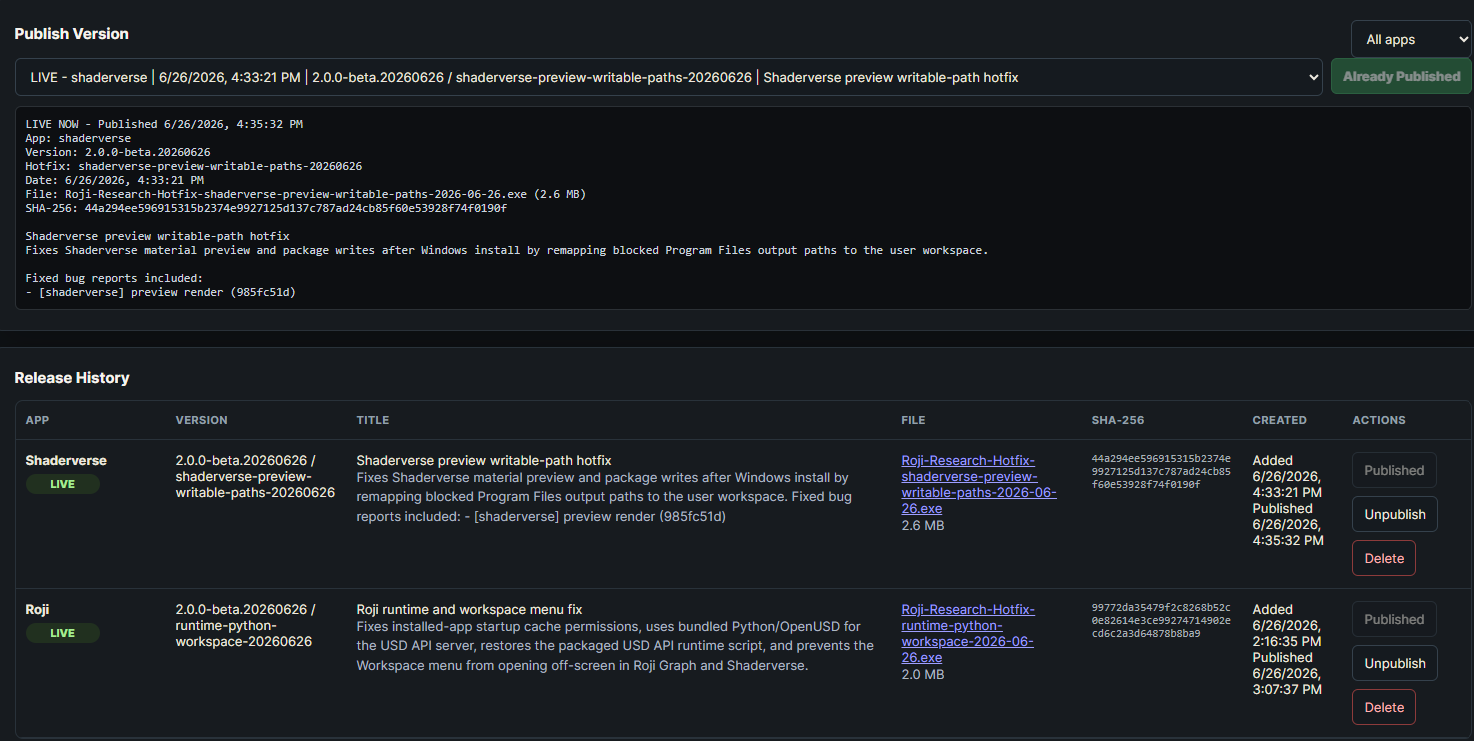Click the Roji SHA-256 hash cell
Screen dimensions: 1474x741
1162,620
